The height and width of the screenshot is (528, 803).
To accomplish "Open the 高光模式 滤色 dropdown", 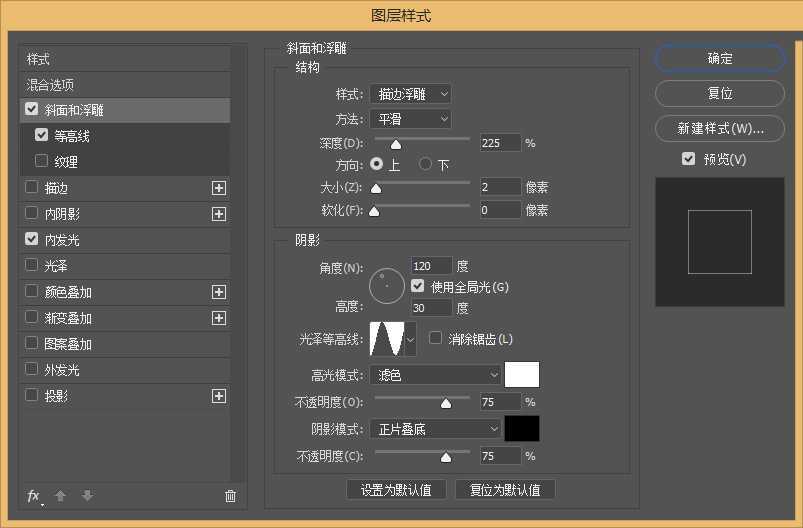I will pos(435,375).
